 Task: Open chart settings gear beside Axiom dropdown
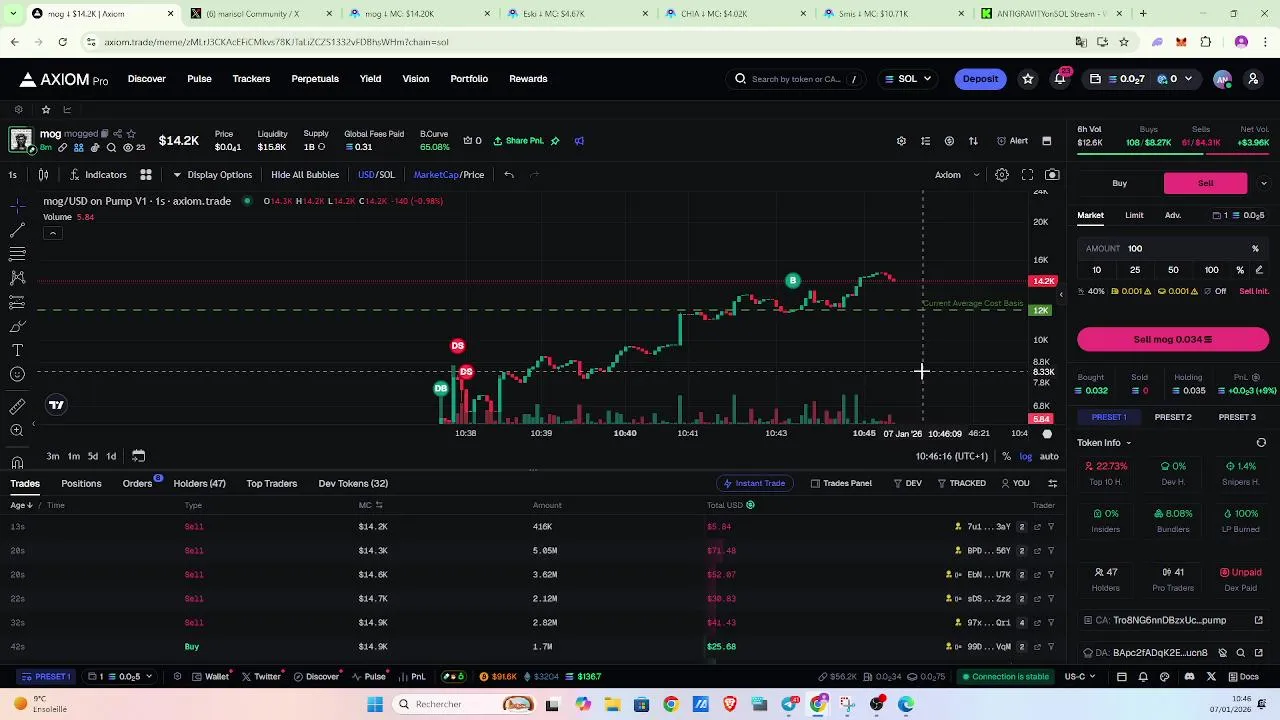[1001, 175]
